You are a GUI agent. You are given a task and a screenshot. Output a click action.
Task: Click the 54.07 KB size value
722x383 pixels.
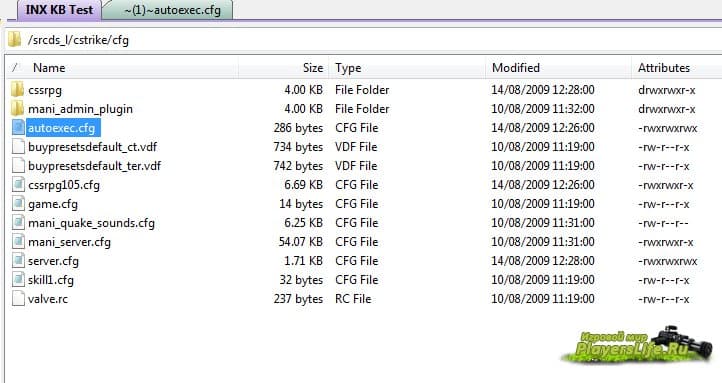[x=301, y=242]
